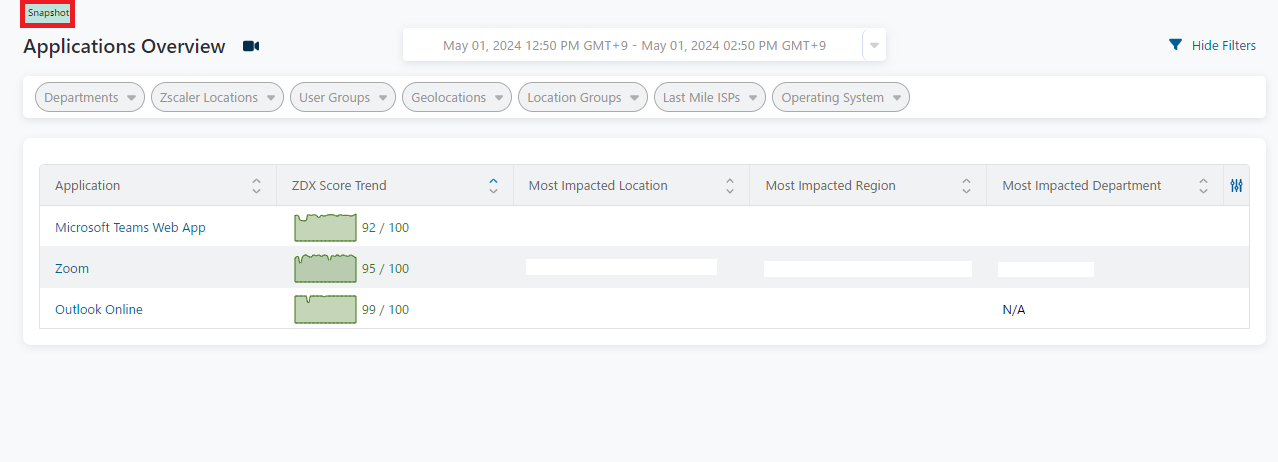
Task: Open the Microsoft Teams Web App link
Action: [130, 227]
